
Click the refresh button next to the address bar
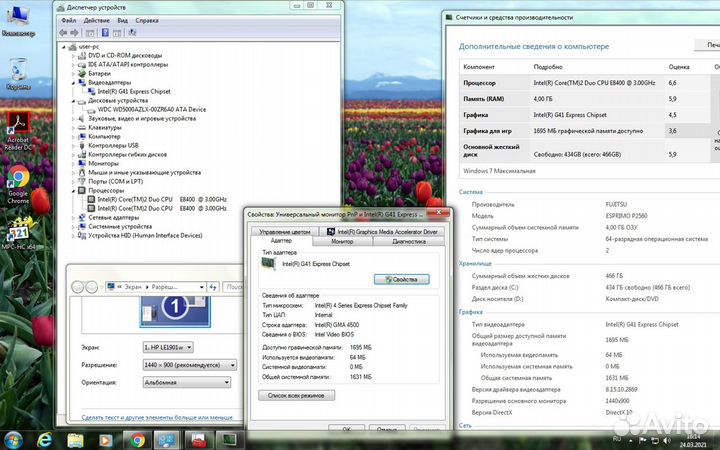[213, 287]
